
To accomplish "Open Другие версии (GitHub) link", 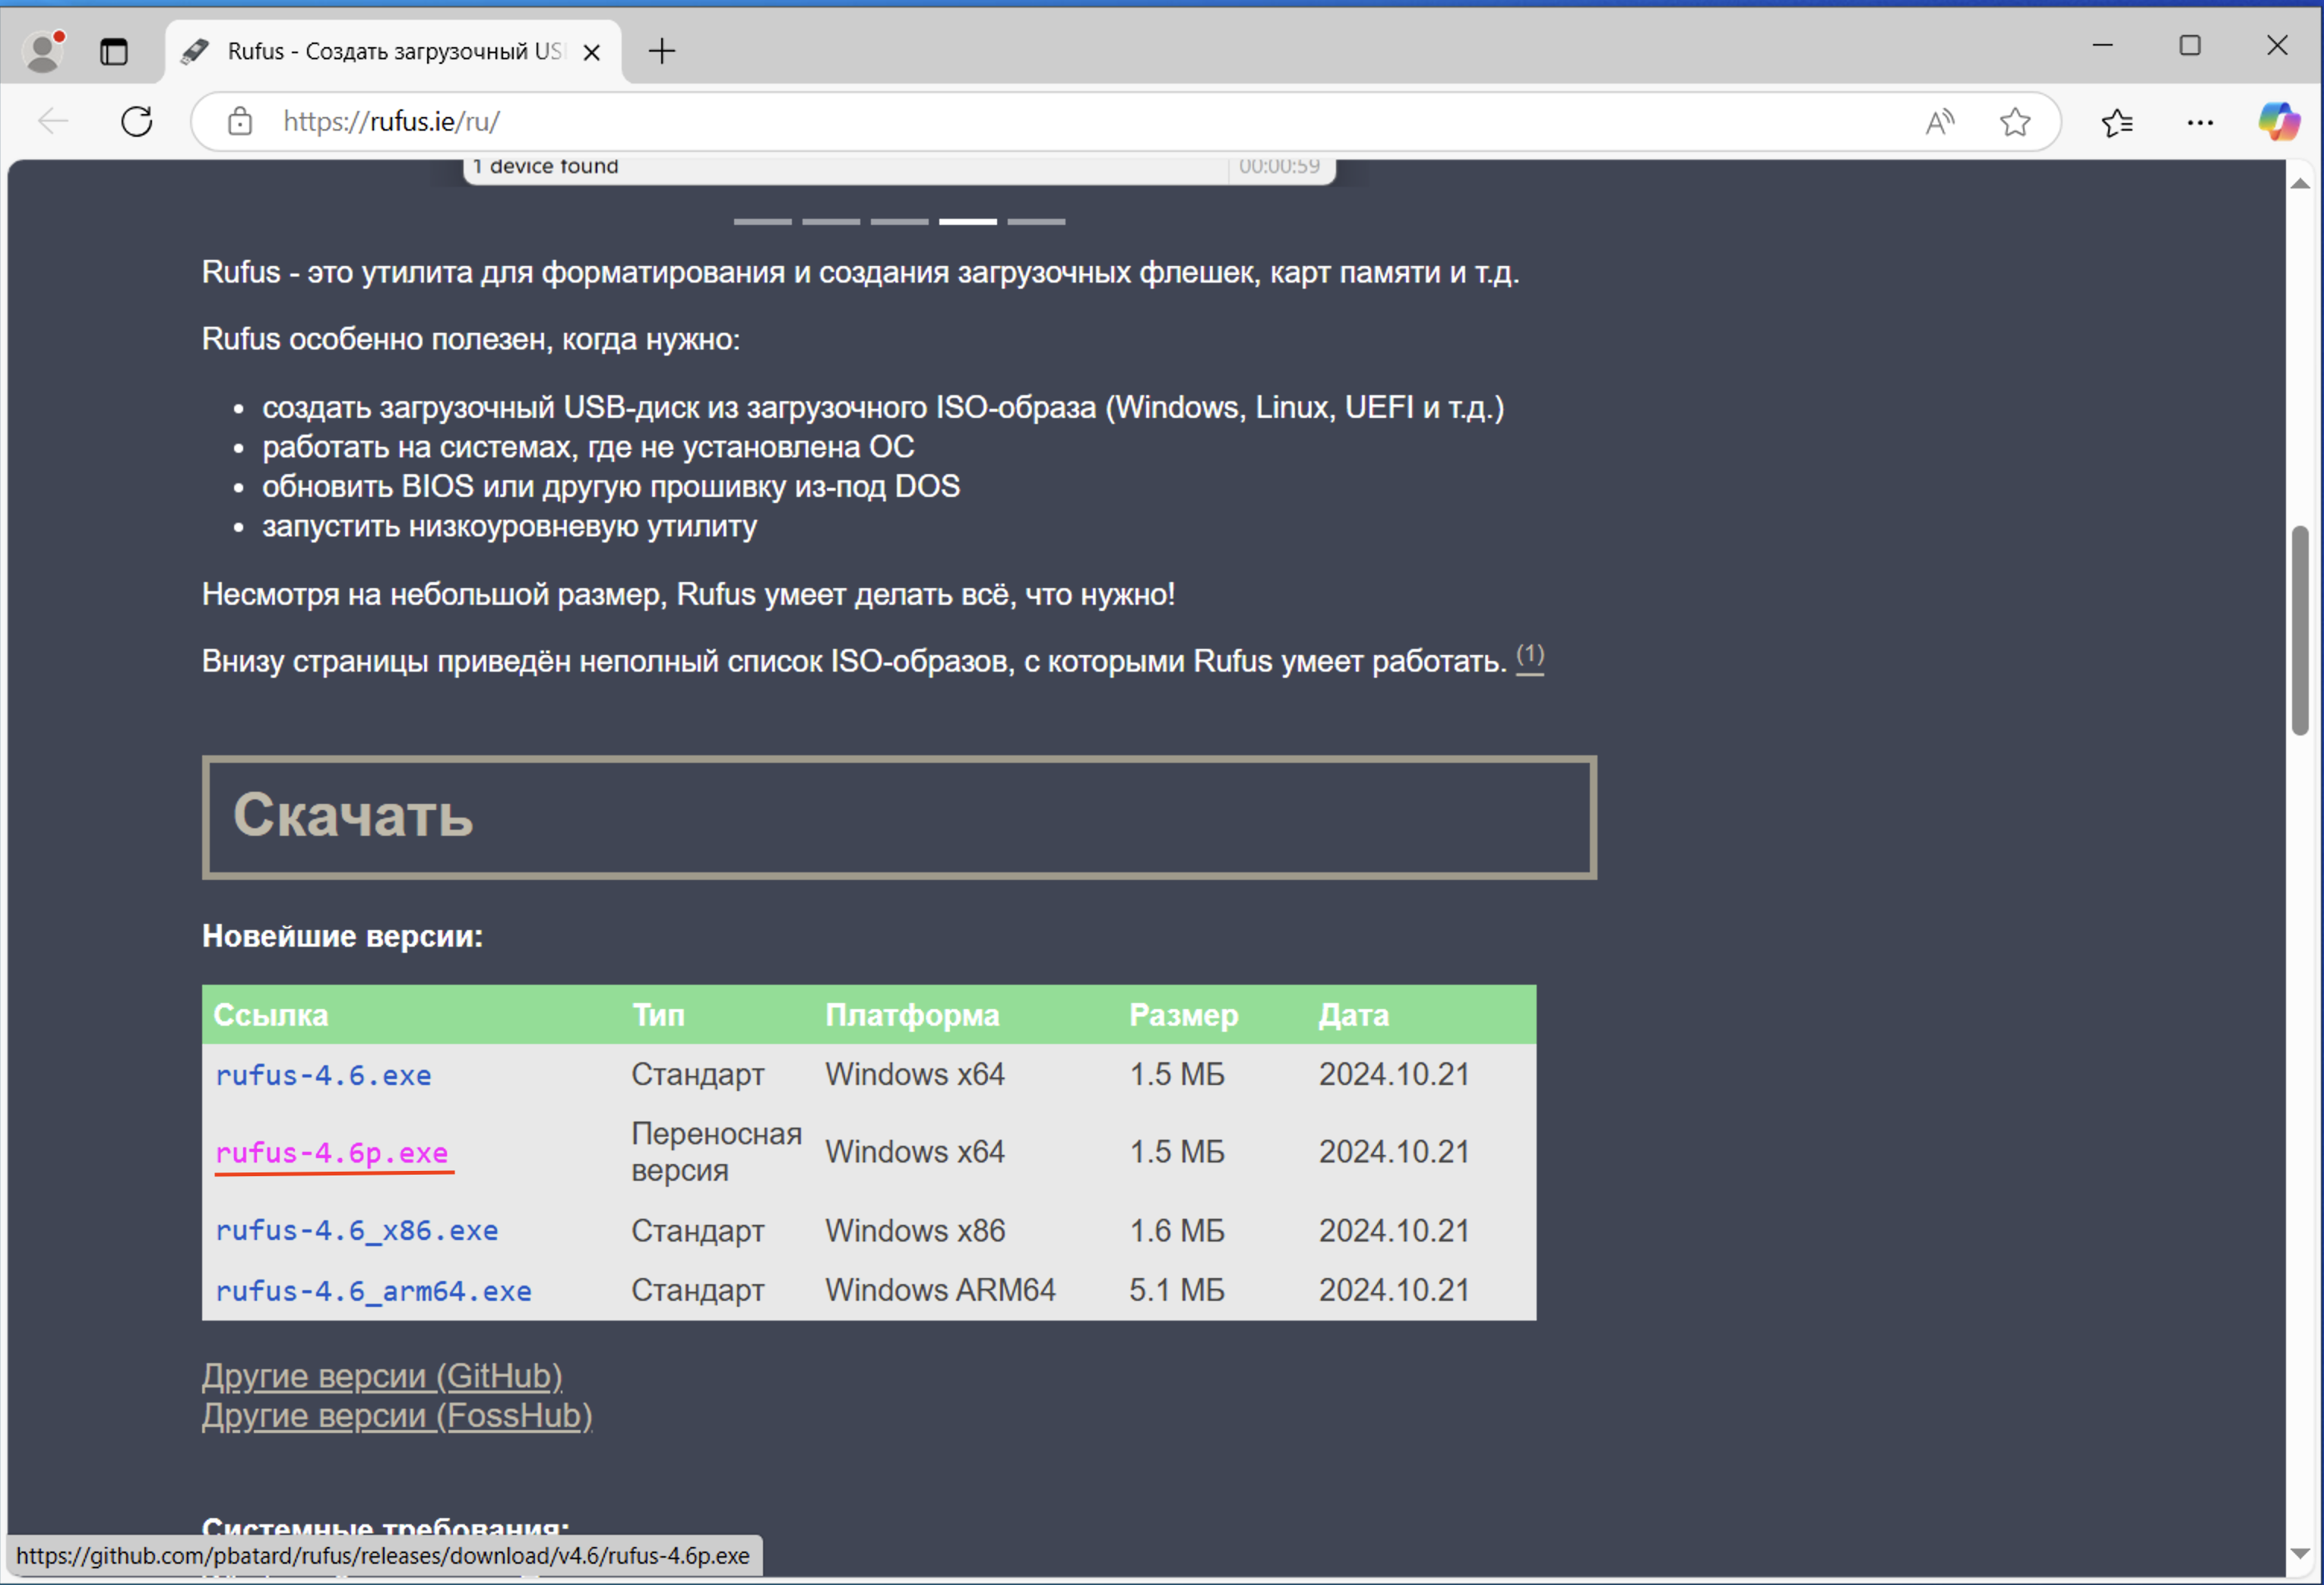I will pos(382,1376).
